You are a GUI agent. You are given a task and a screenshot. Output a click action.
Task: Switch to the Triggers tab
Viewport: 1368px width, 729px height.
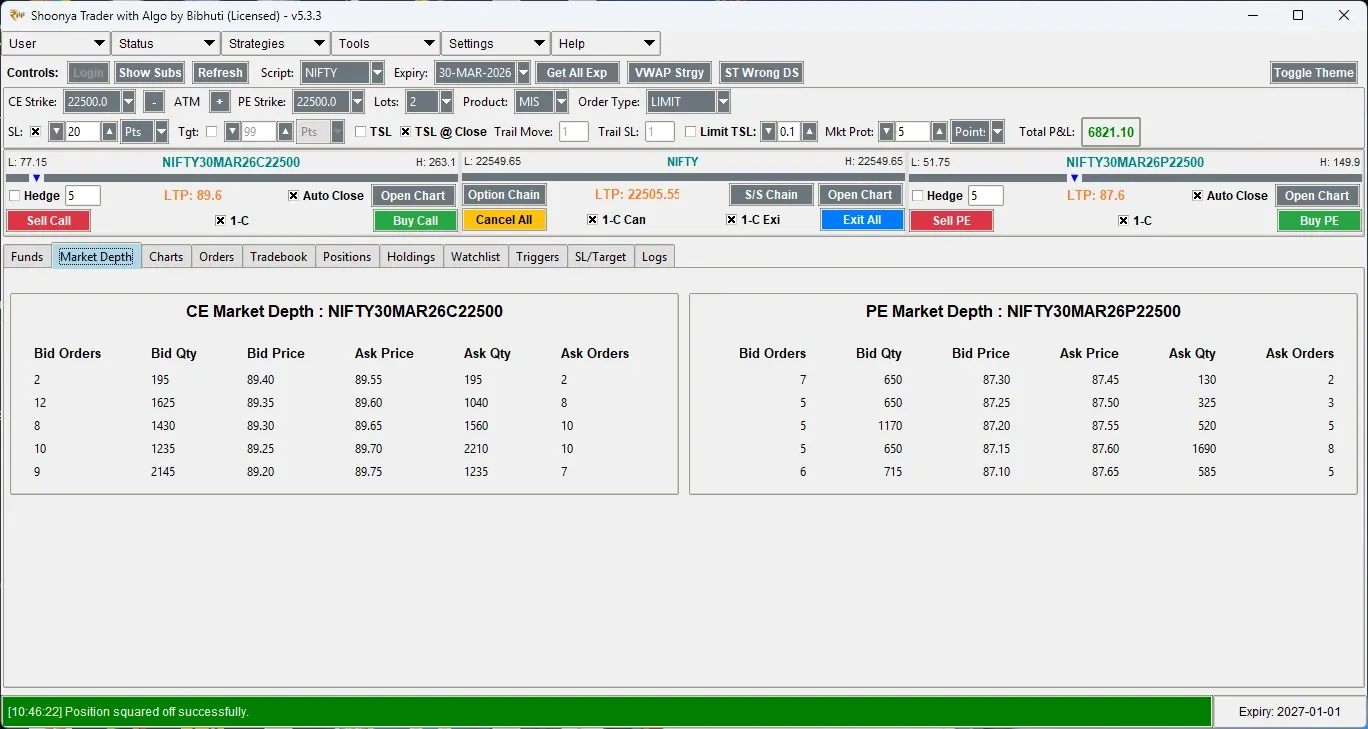click(x=538, y=257)
